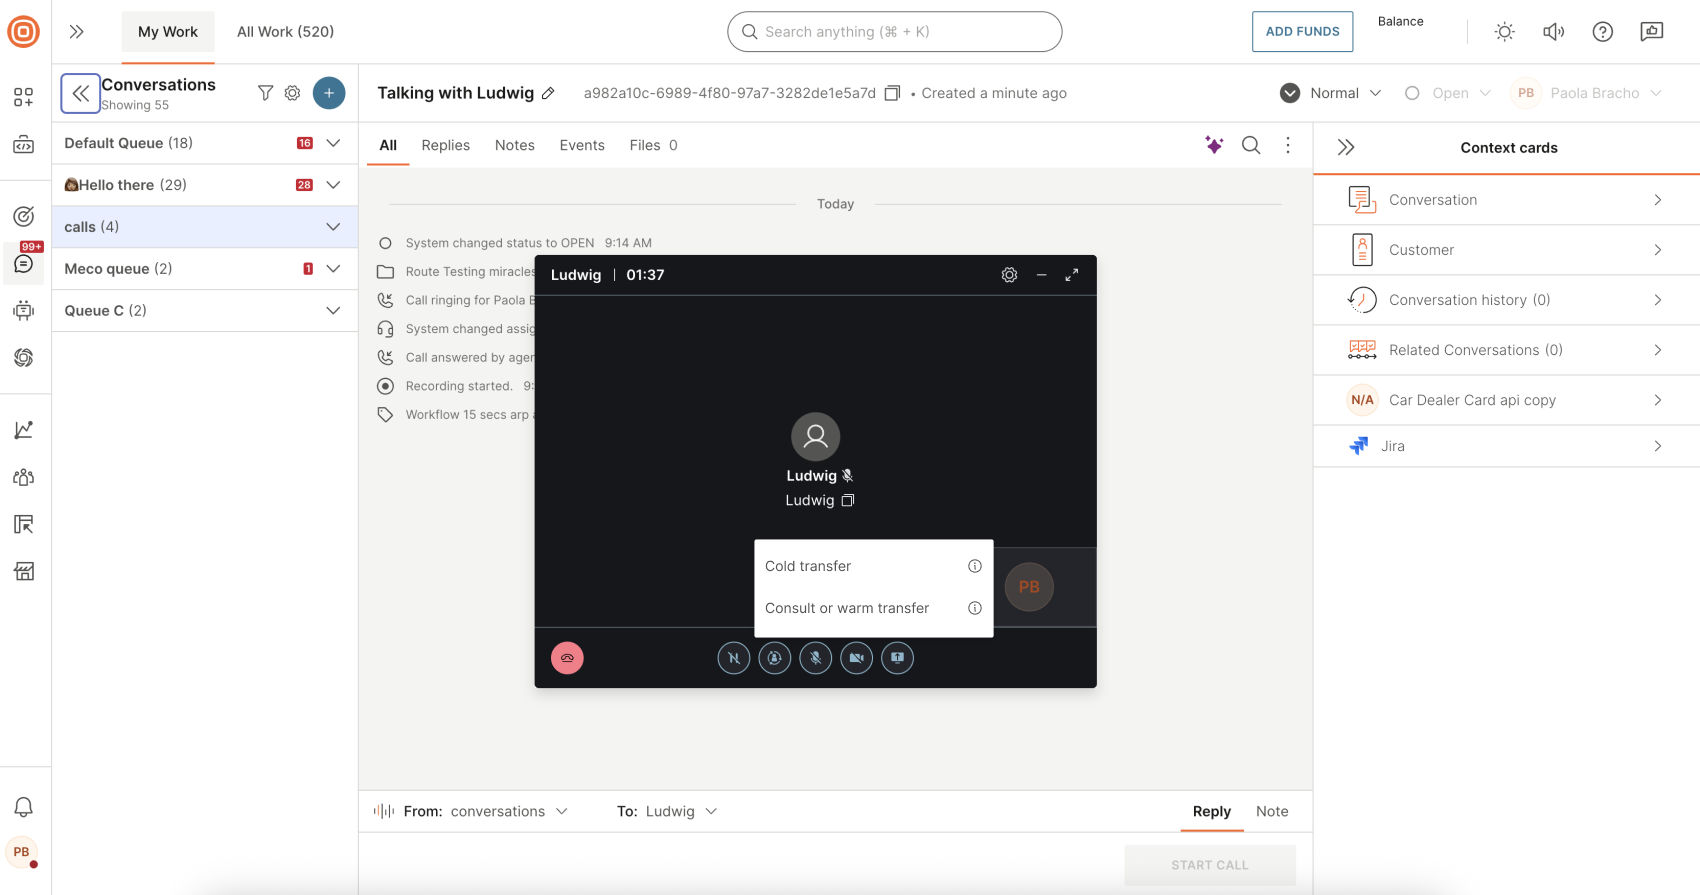This screenshot has width=1700, height=895.
Task: Hang up the call with Ludwig
Action: (x=567, y=658)
